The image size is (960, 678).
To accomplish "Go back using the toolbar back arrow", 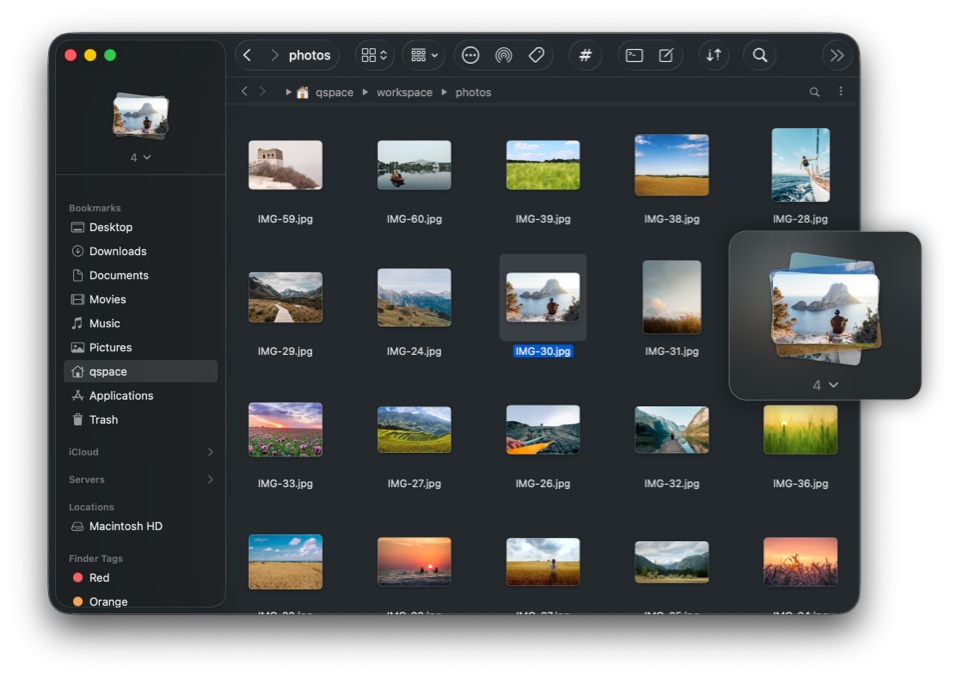I will [248, 56].
